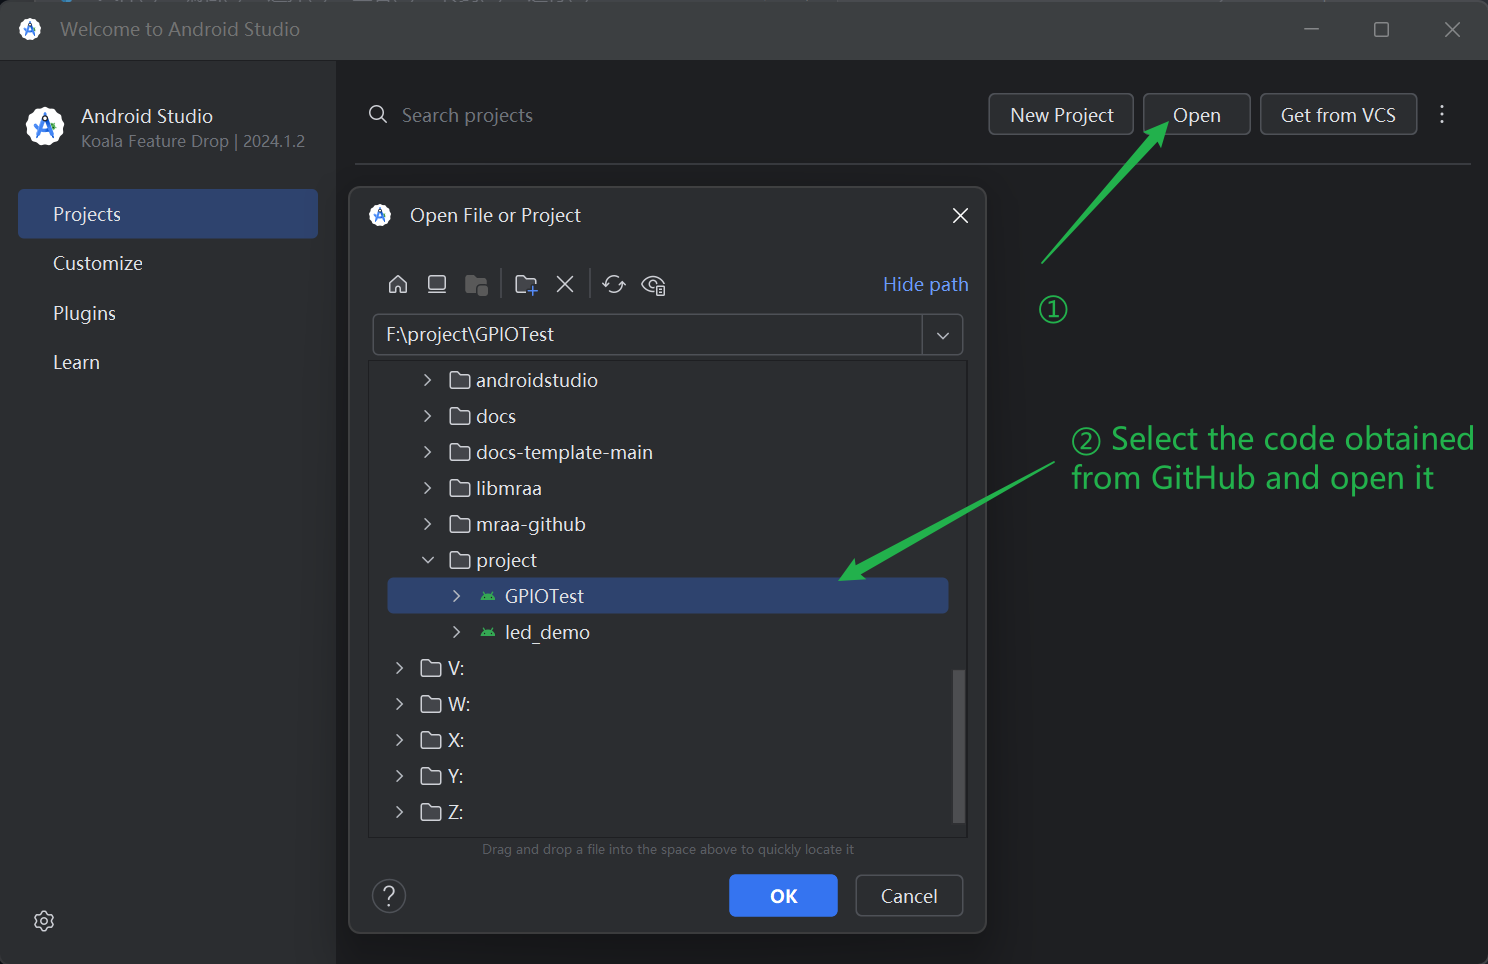Close the Open File or Project dialog
This screenshot has height=964, width=1488.
(960, 216)
